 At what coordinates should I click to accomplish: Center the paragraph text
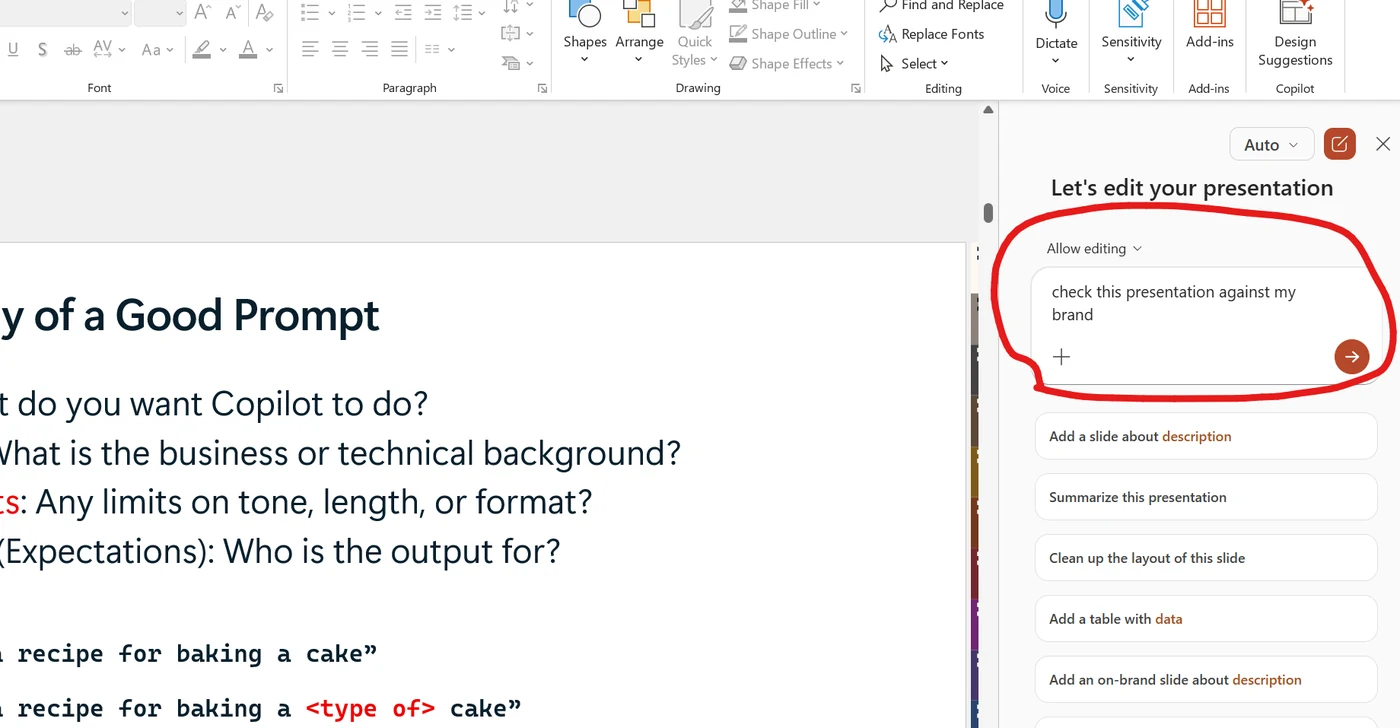coord(340,49)
